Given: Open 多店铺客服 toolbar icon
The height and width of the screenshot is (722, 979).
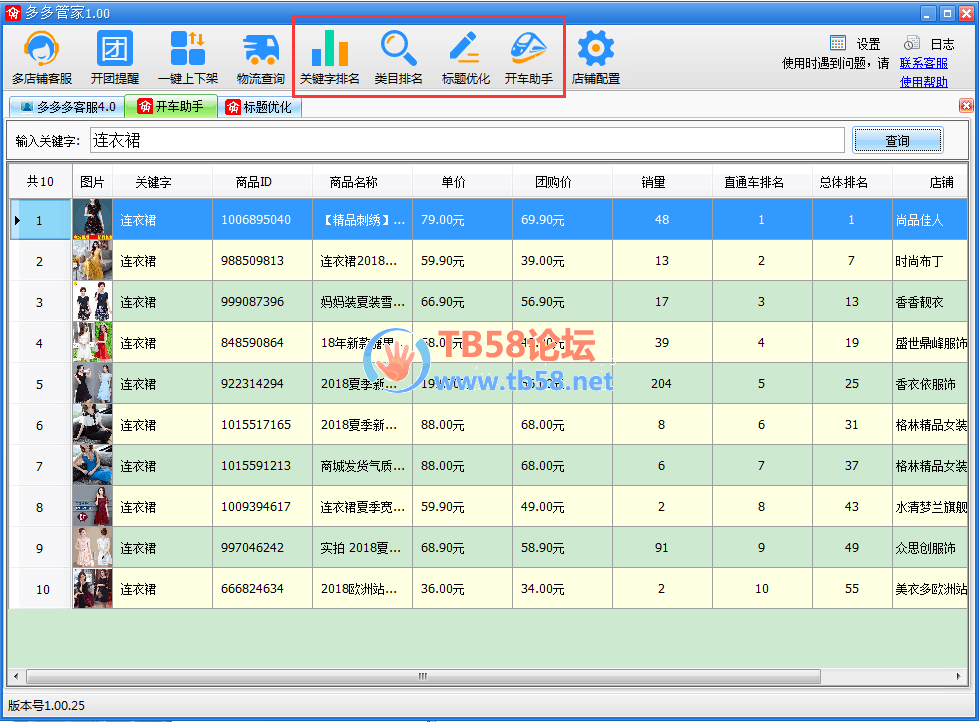Looking at the screenshot, I should [42, 57].
